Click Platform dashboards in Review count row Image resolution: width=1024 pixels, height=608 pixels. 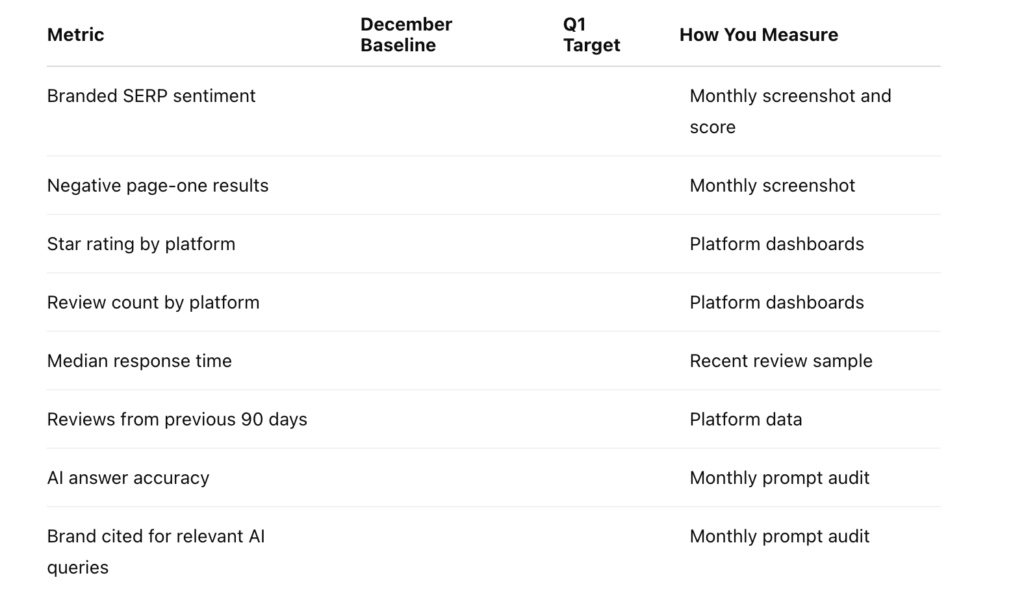tap(776, 302)
